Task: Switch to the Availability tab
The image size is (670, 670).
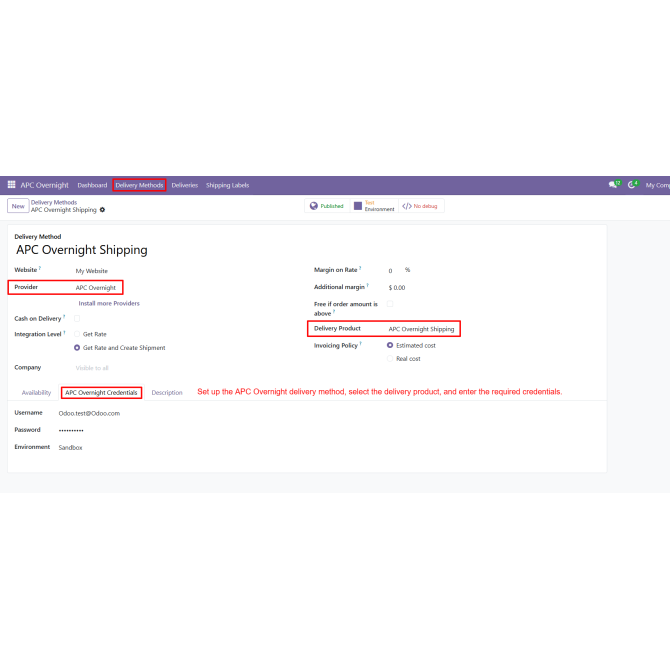Action: click(x=36, y=393)
